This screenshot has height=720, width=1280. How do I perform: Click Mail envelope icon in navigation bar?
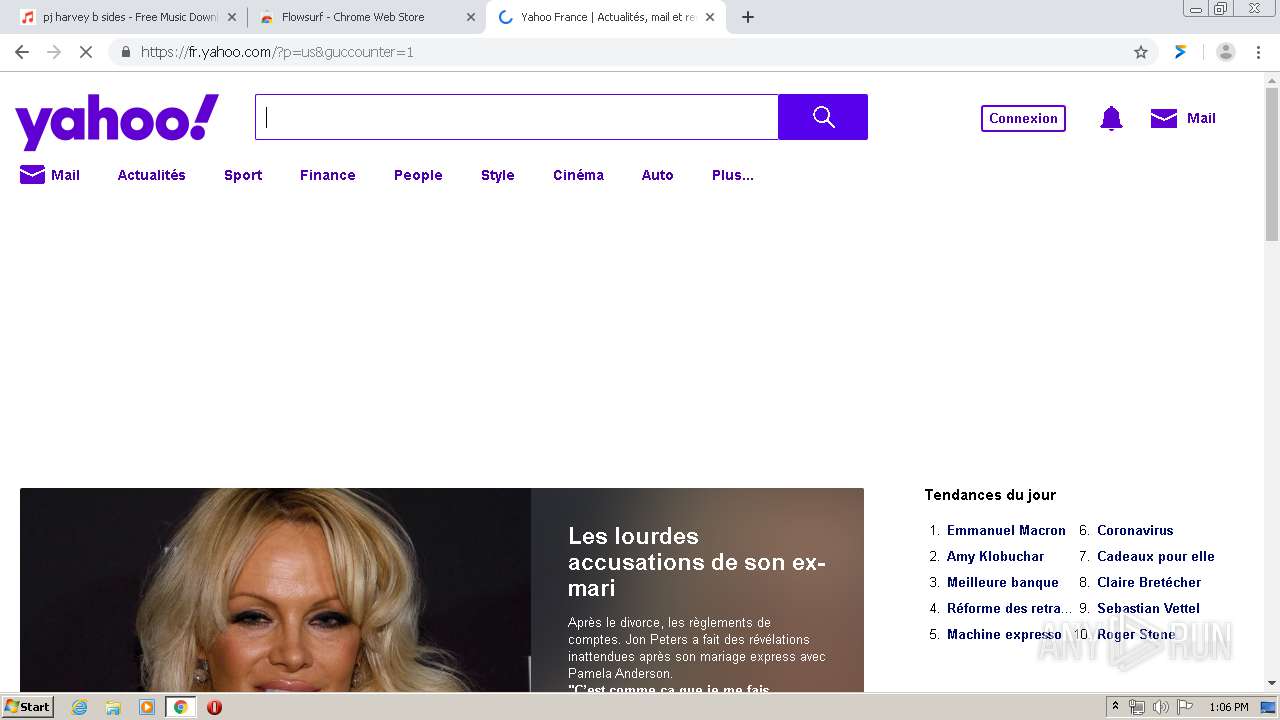(x=32, y=175)
